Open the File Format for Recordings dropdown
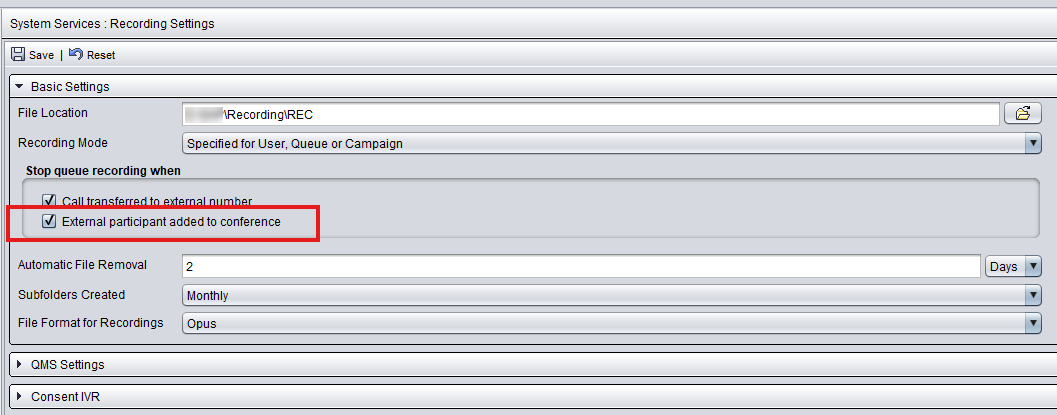The width and height of the screenshot is (1057, 415). click(x=612, y=323)
